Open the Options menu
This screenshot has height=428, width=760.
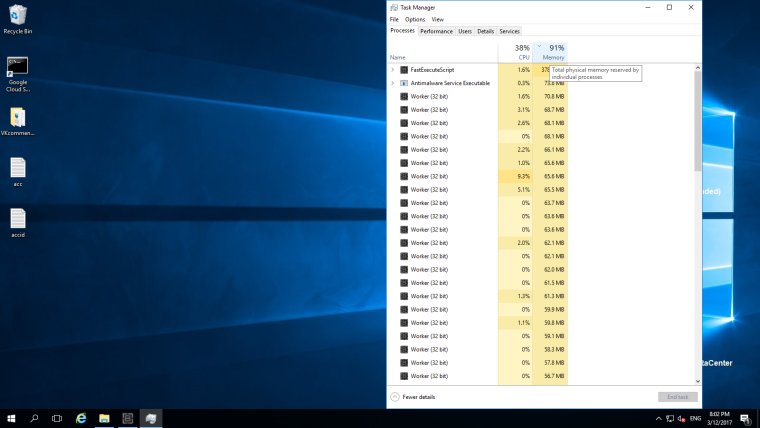(415, 19)
